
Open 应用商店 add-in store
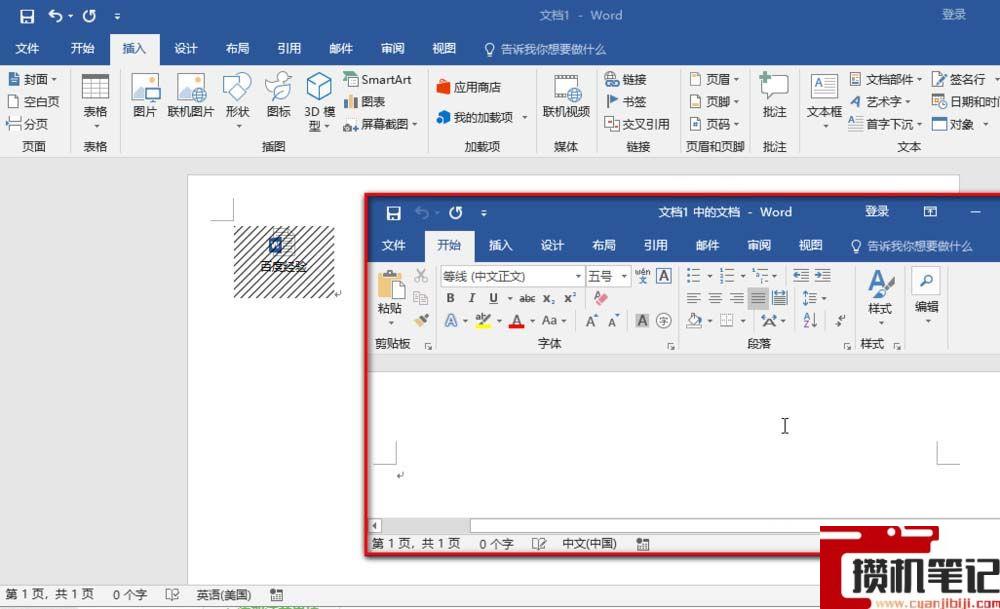pyautogui.click(x=469, y=87)
